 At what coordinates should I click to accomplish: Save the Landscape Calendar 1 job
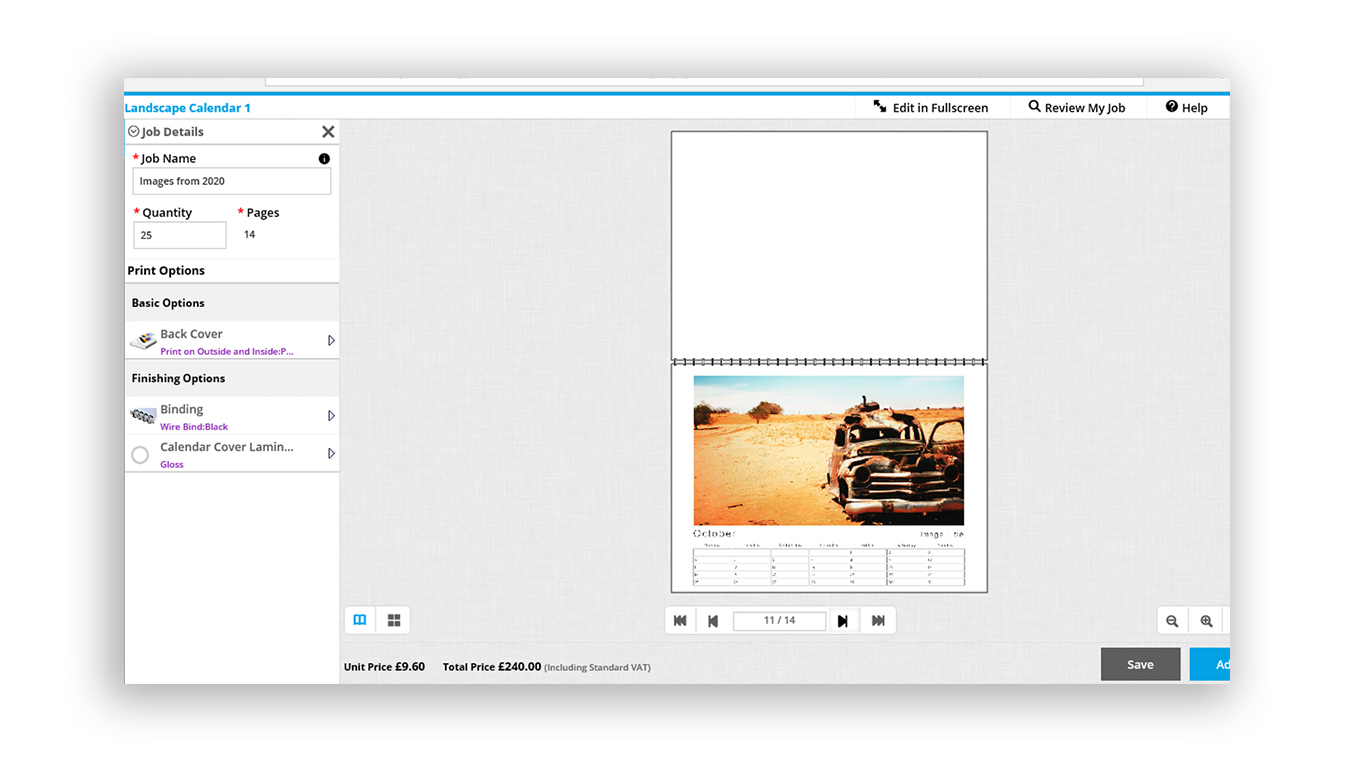tap(1140, 663)
